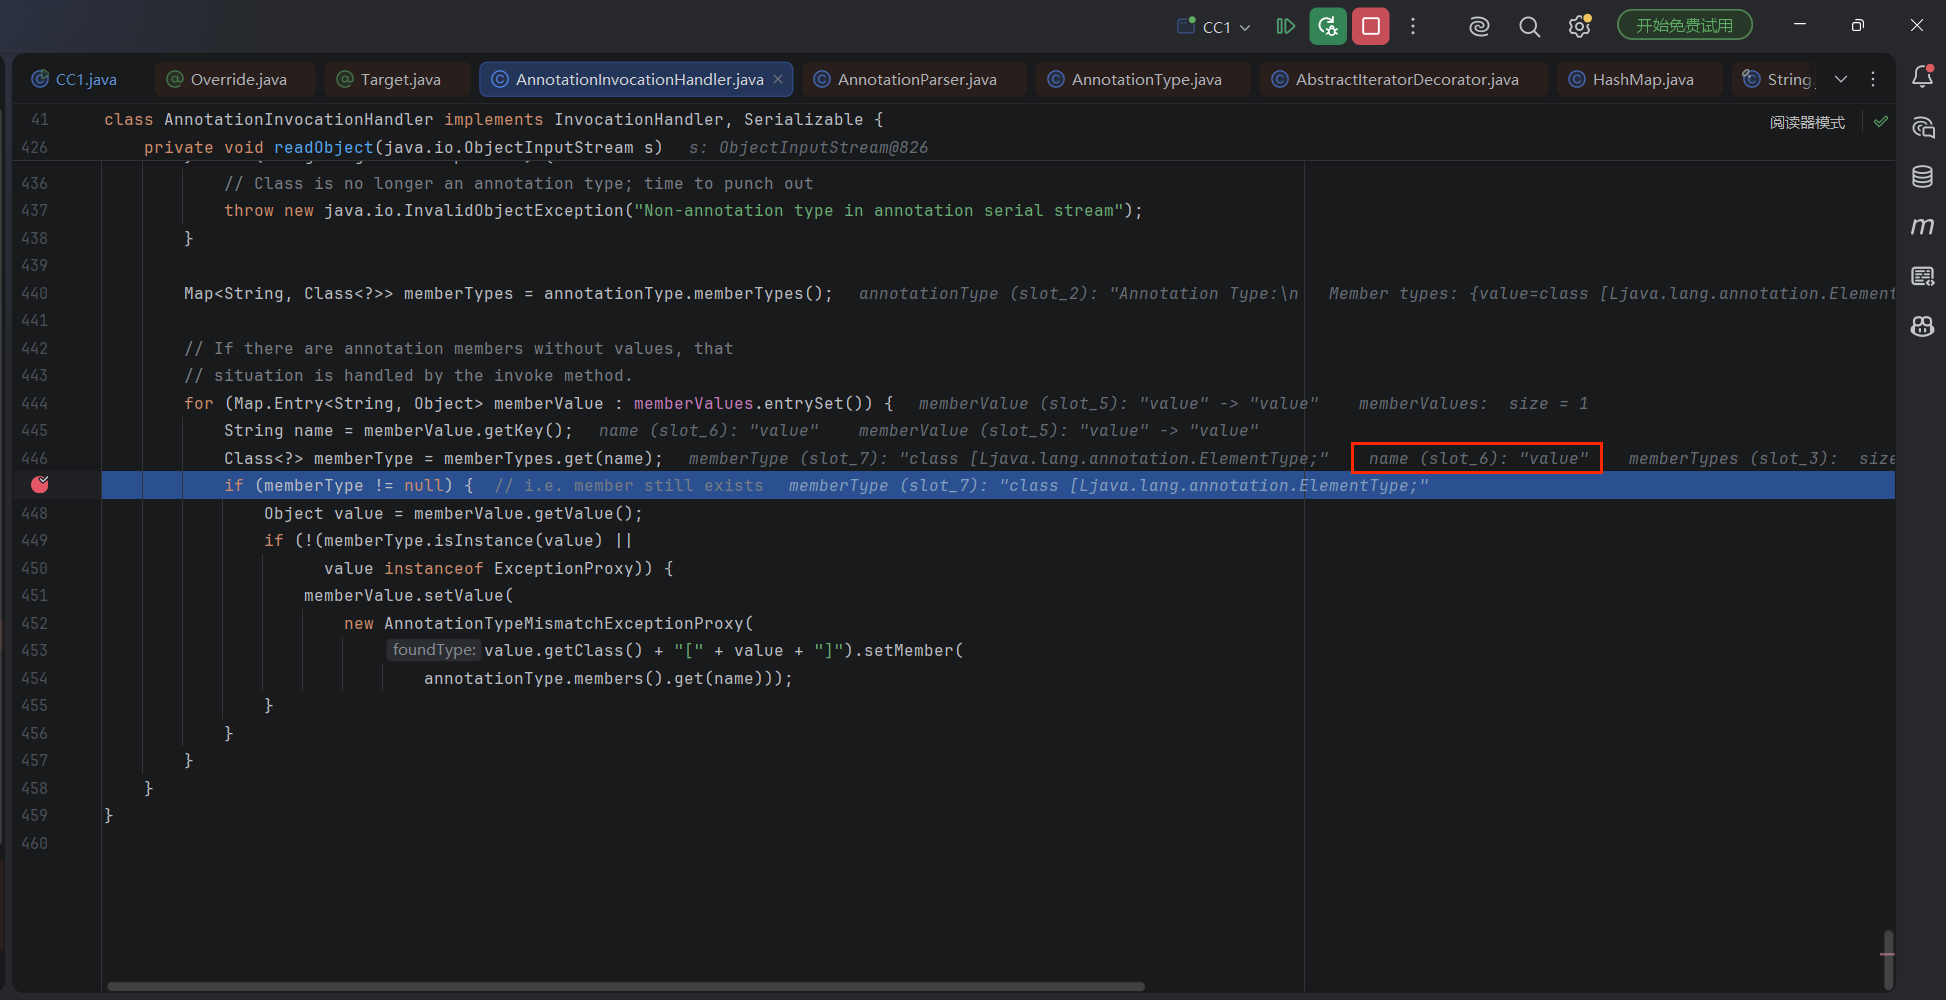Open Search Everywhere magnifier icon
Viewport: 1946px width, 1000px height.
coord(1529,27)
